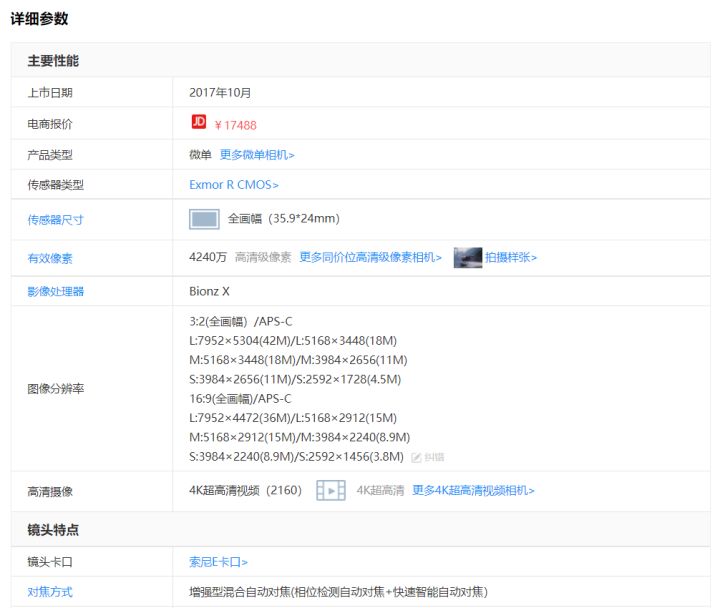
Task: Click the 纠错 correction text
Action: click(x=434, y=457)
